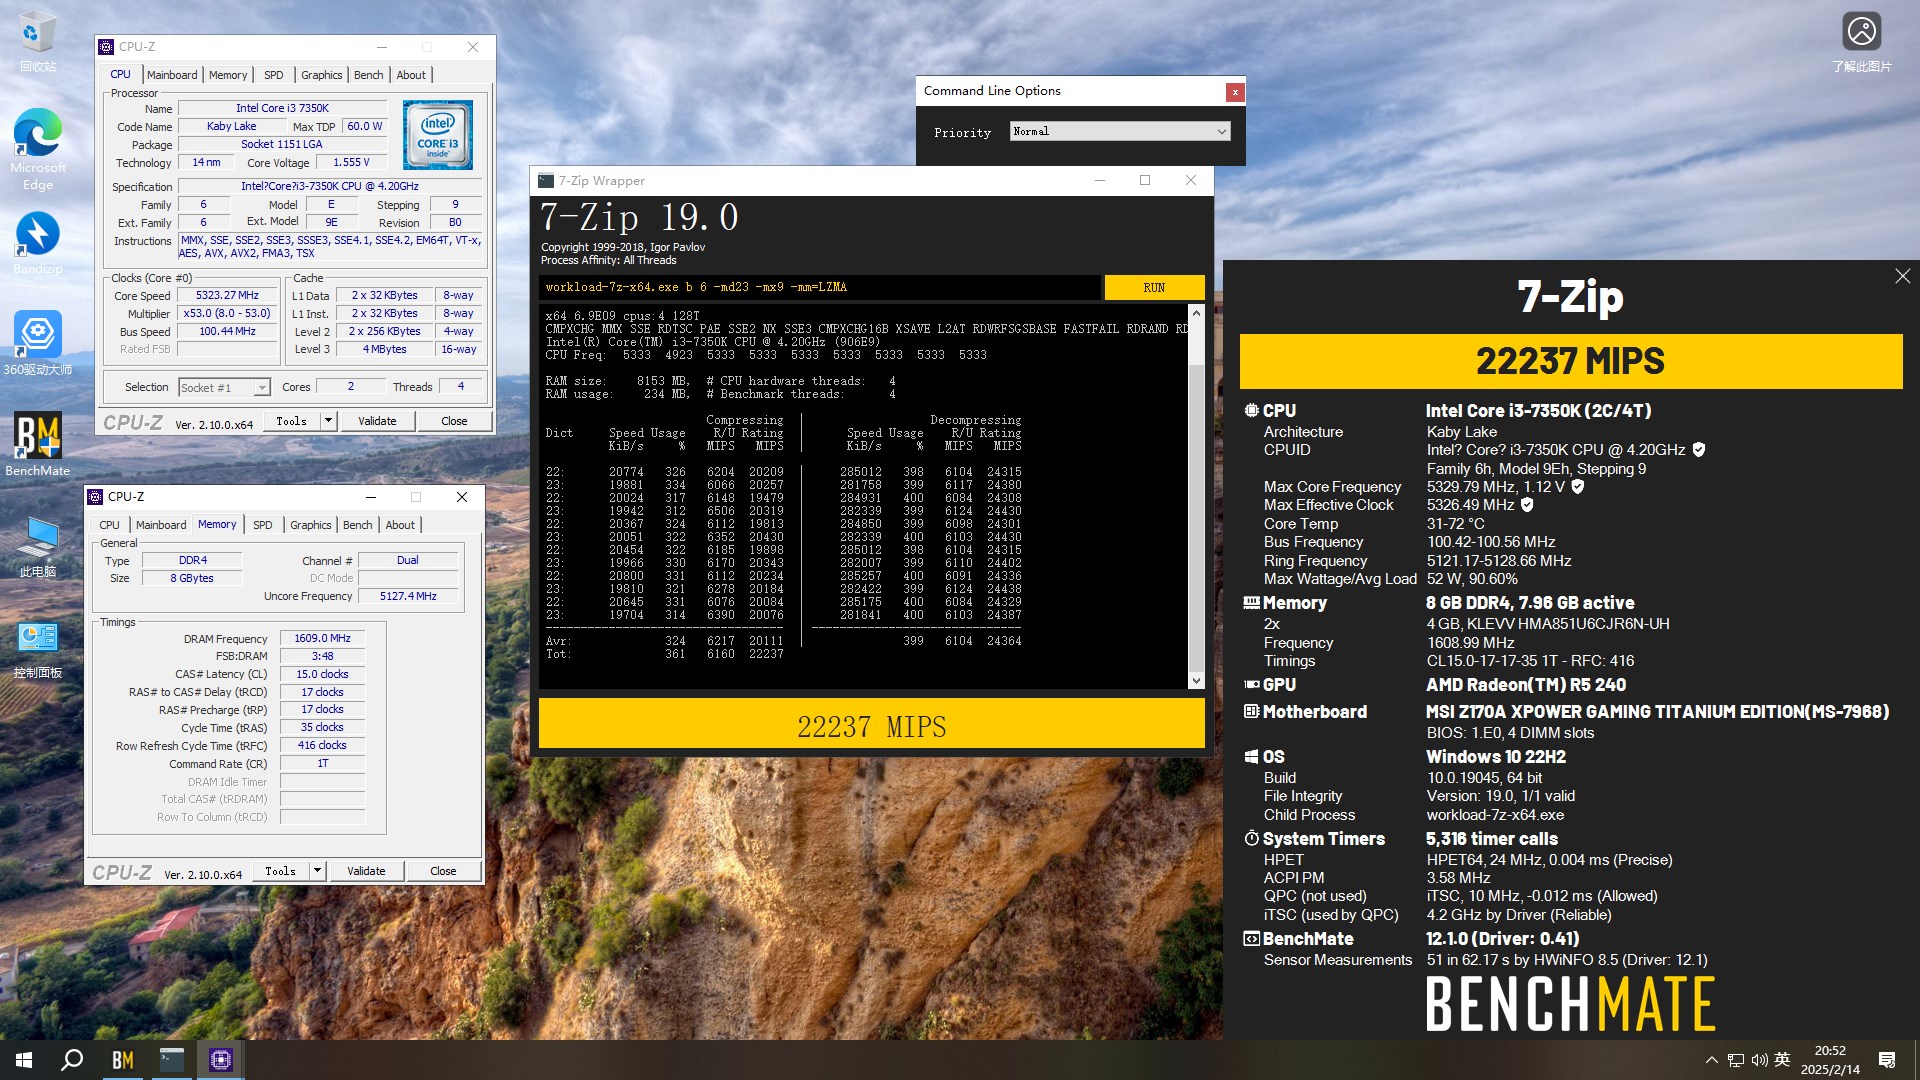The width and height of the screenshot is (1920, 1080).
Task: Click the yellow RUN button in 7-Zip Wrapper
Action: (1154, 288)
